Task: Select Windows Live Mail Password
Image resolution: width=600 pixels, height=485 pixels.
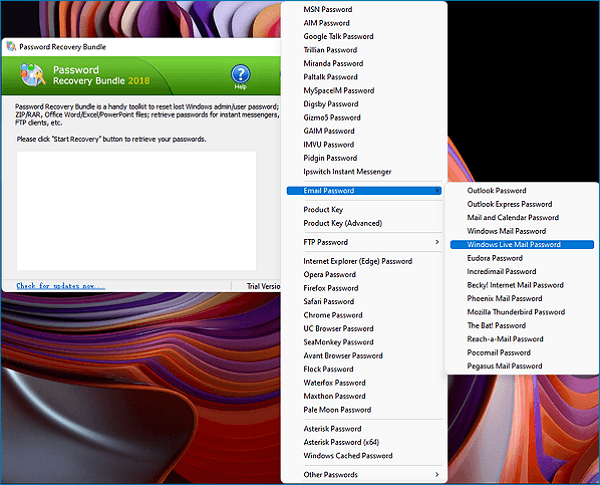Action: [522, 245]
